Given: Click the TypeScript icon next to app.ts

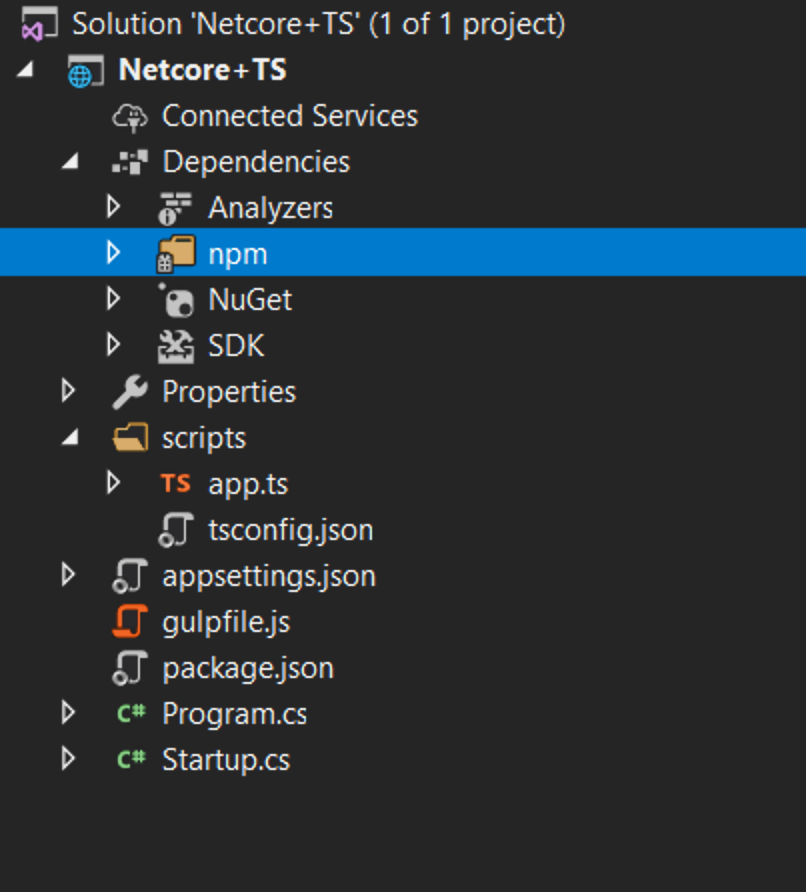Looking at the screenshot, I should pyautogui.click(x=176, y=483).
